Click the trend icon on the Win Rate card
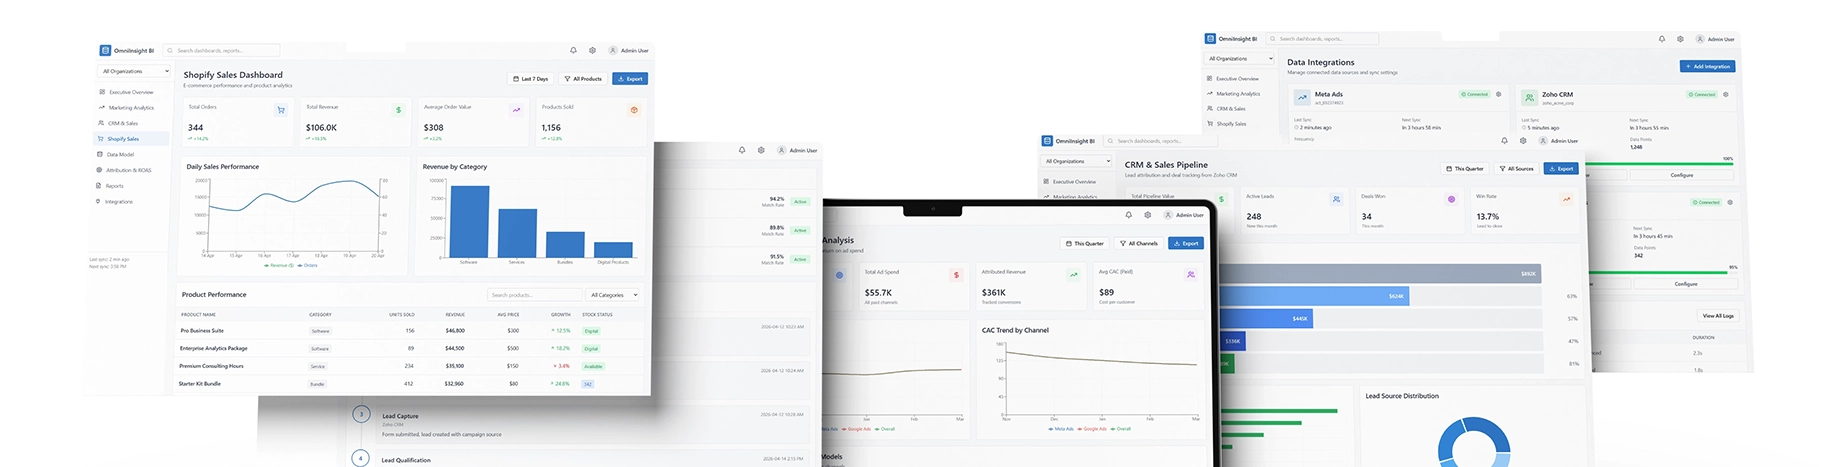The height and width of the screenshot is (467, 1838). [x=1566, y=199]
